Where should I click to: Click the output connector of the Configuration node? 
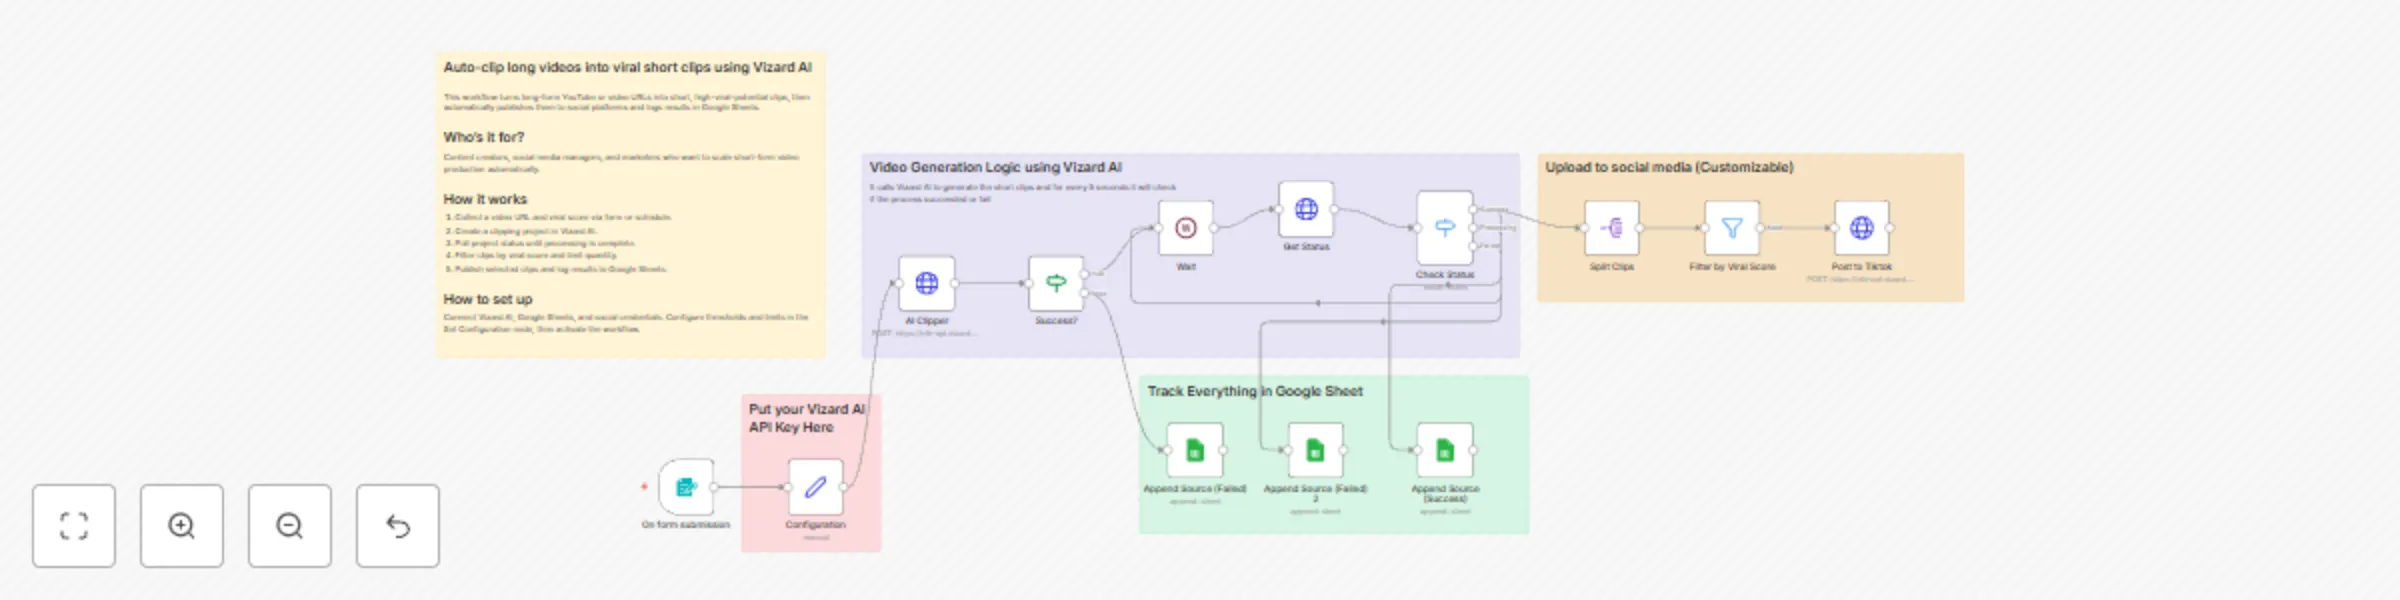pos(844,487)
